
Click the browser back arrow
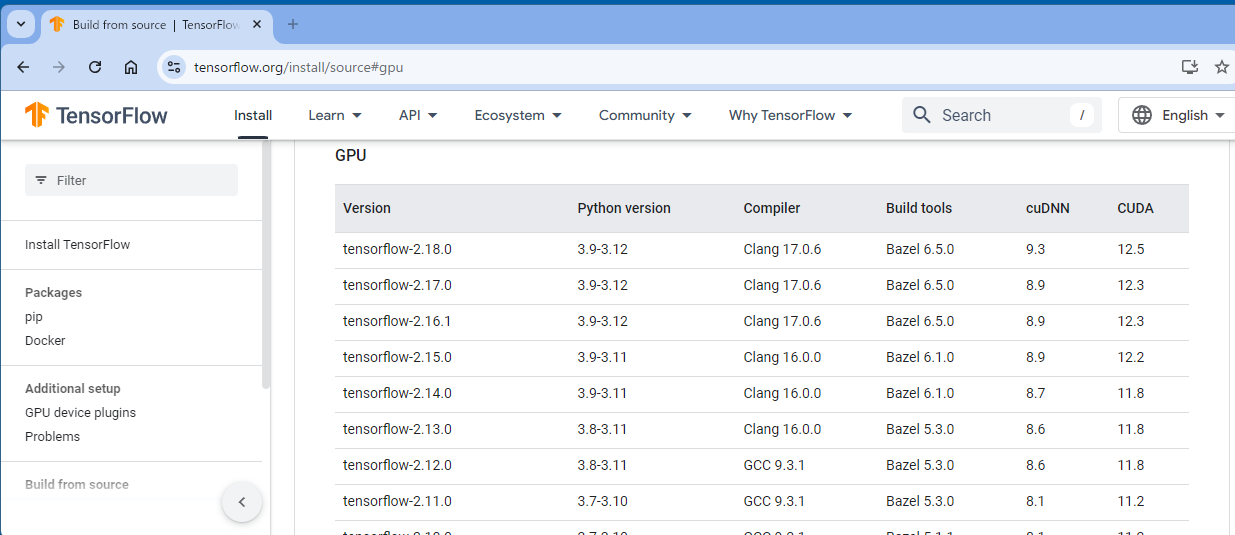coord(23,67)
